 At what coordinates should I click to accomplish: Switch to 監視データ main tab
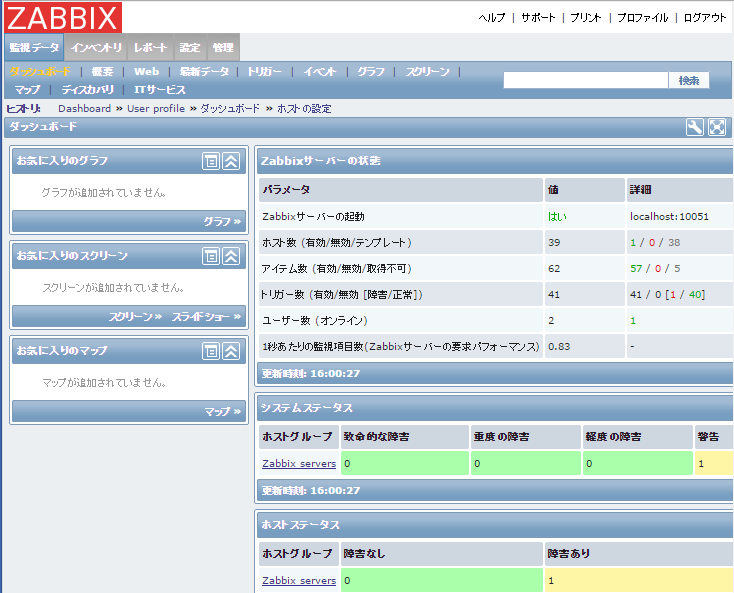click(x=34, y=47)
